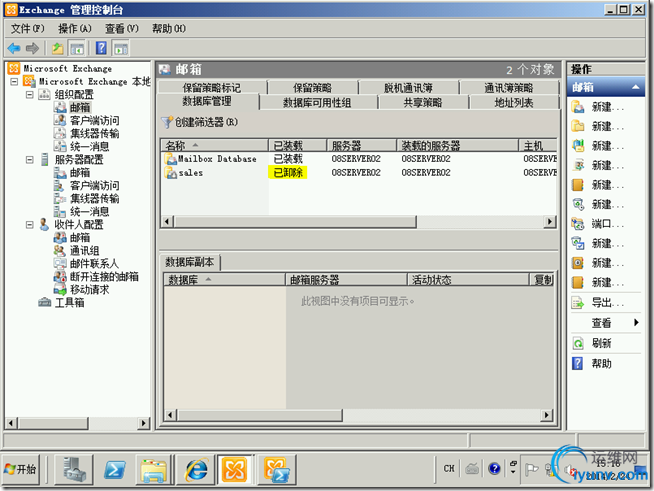Click 创建筛选器(R) button
The image size is (654, 491).
tap(200, 122)
